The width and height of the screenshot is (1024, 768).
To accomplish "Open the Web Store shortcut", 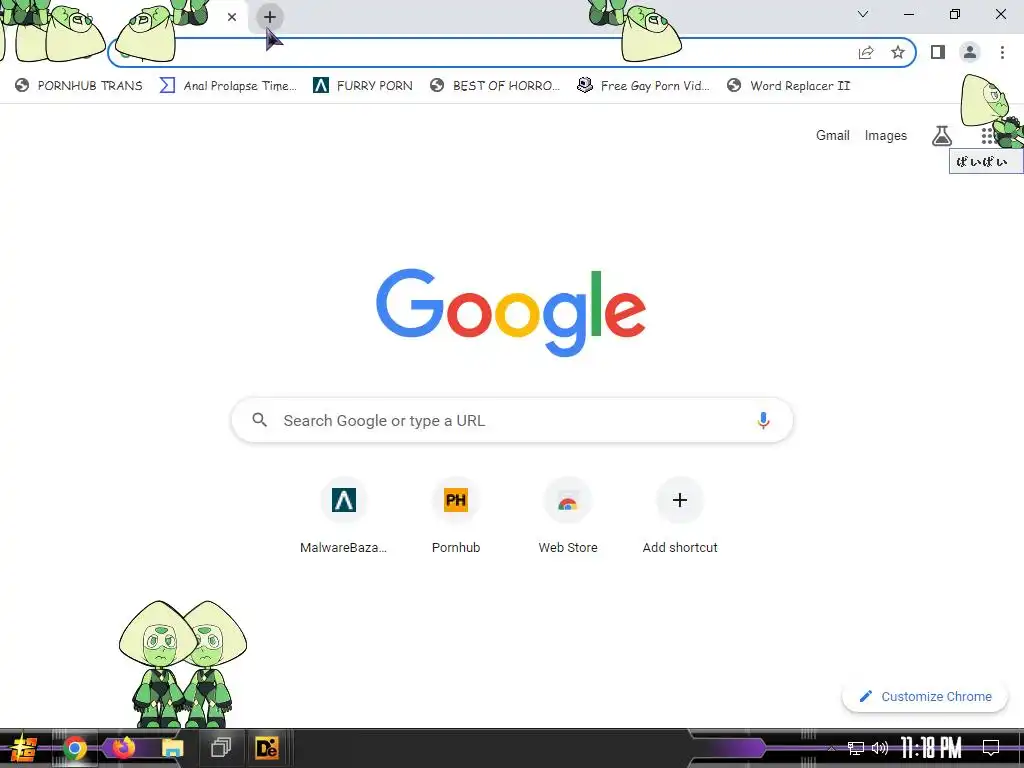I will click(x=568, y=516).
